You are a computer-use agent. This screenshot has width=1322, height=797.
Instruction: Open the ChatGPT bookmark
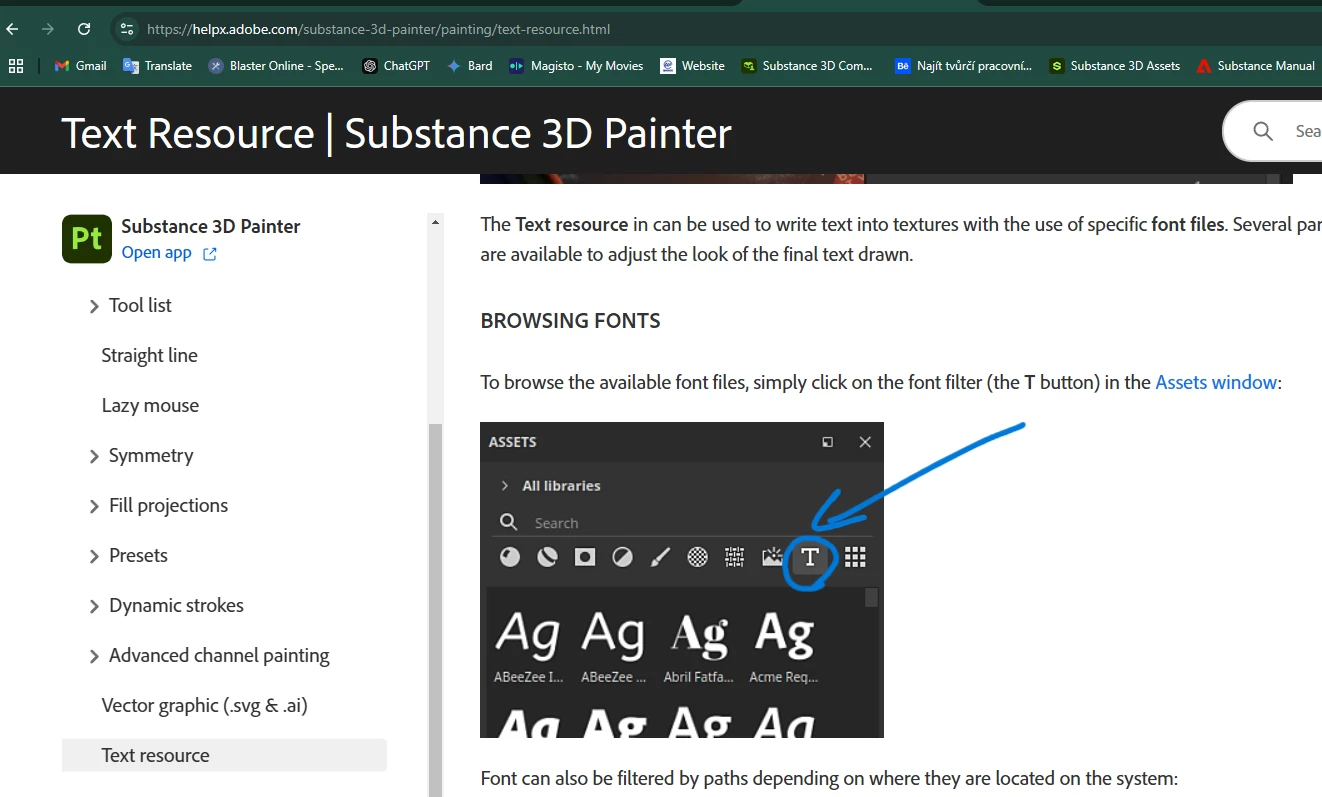(x=396, y=66)
